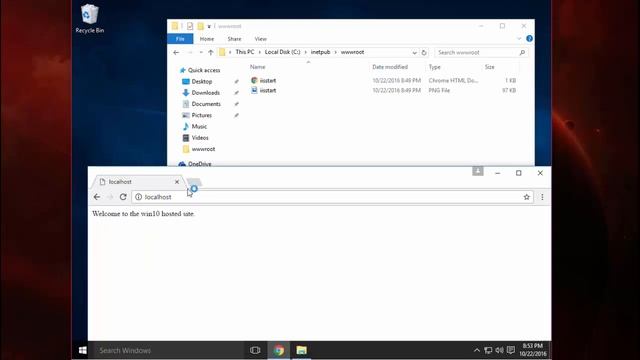Open Videos folder in navigation pane
Viewport: 640px width, 360px height.
[x=200, y=138]
